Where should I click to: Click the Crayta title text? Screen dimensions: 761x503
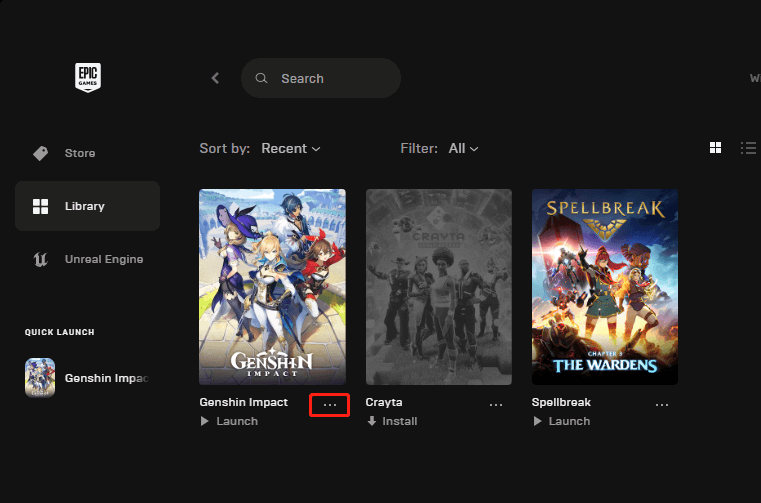[x=384, y=402]
